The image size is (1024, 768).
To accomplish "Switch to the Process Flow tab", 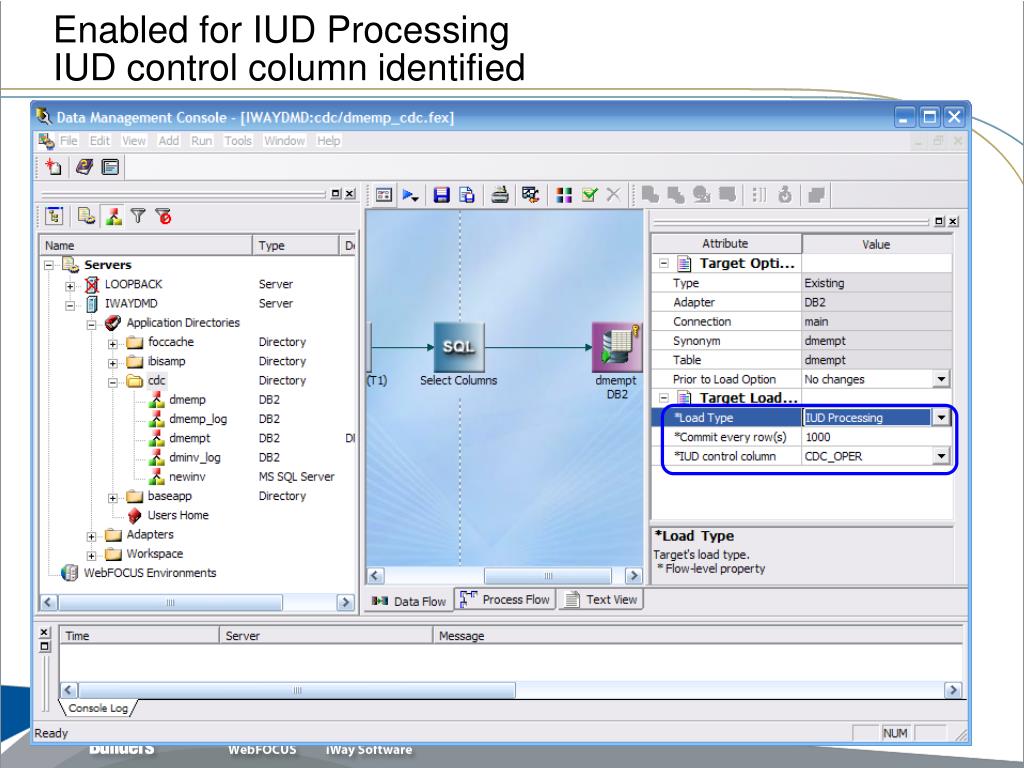I will (x=504, y=600).
